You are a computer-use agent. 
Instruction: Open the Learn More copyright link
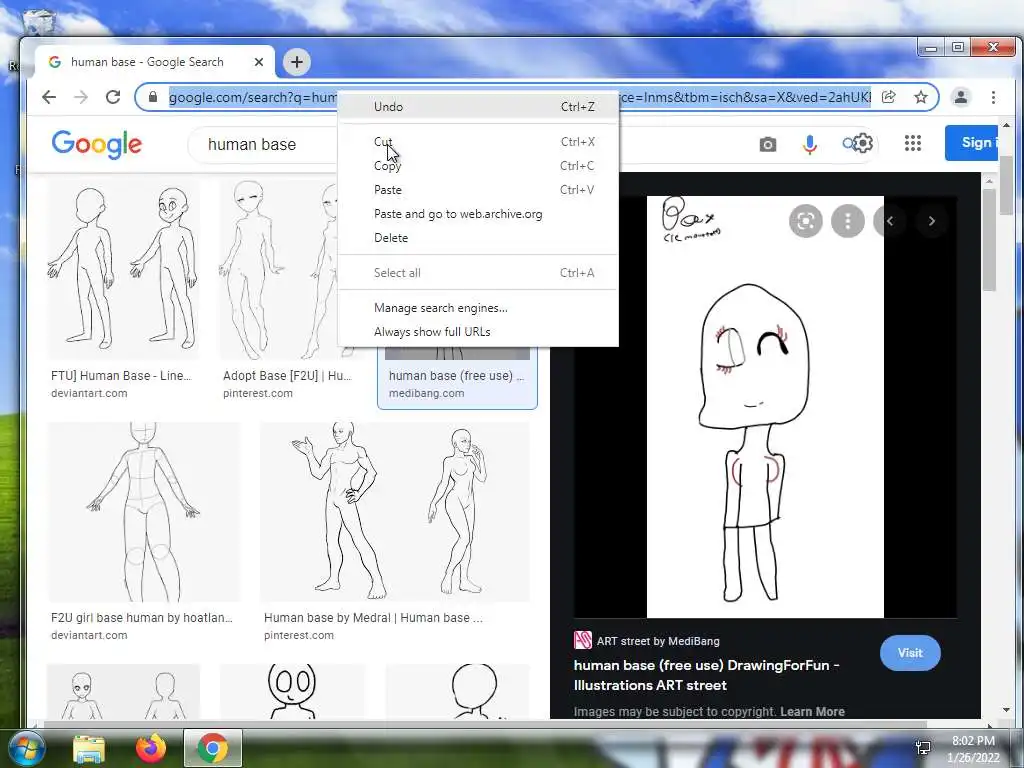point(812,712)
